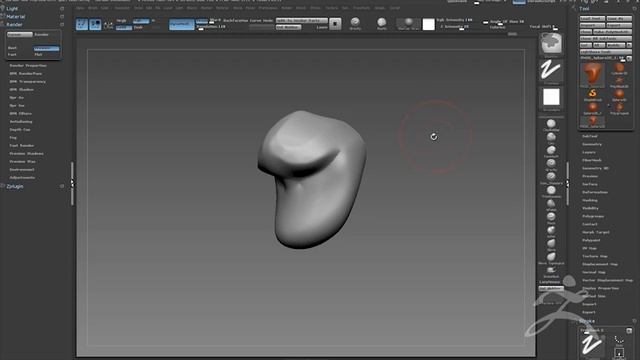Expand Render Properties section
This screenshot has width=640, height=360.
pyautogui.click(x=28, y=66)
